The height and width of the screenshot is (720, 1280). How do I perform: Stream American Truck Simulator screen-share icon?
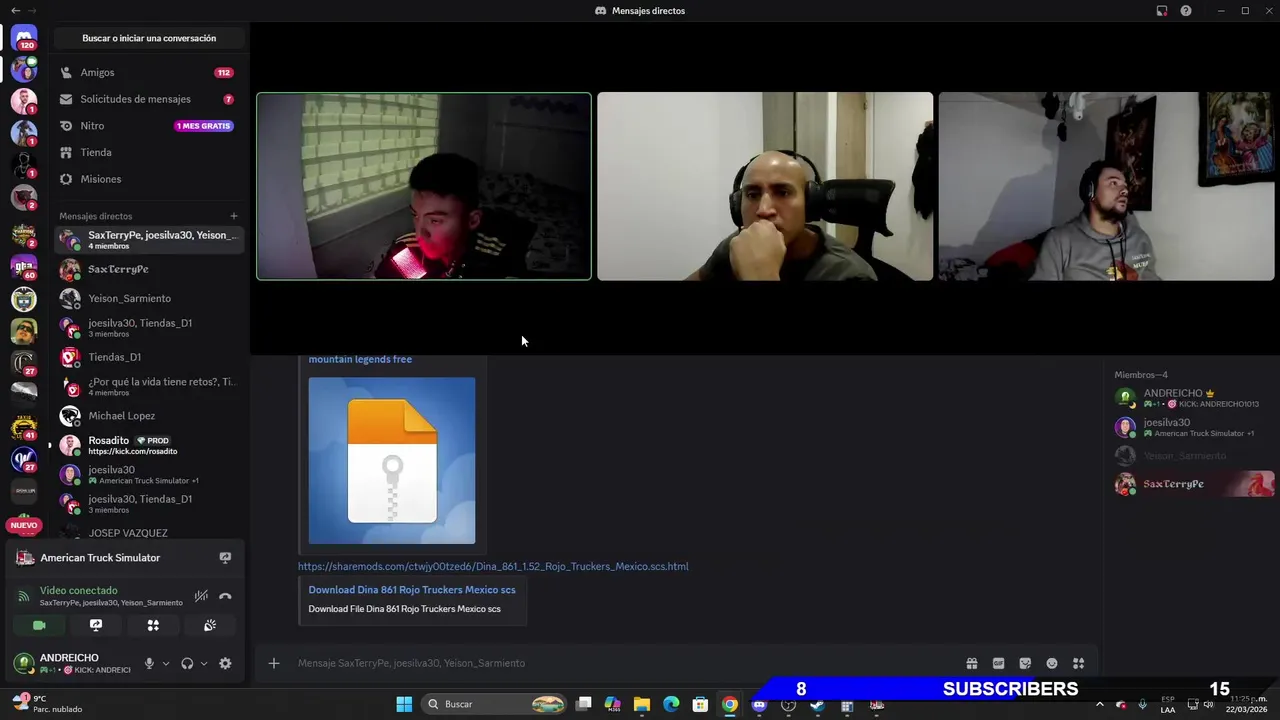[x=225, y=558]
